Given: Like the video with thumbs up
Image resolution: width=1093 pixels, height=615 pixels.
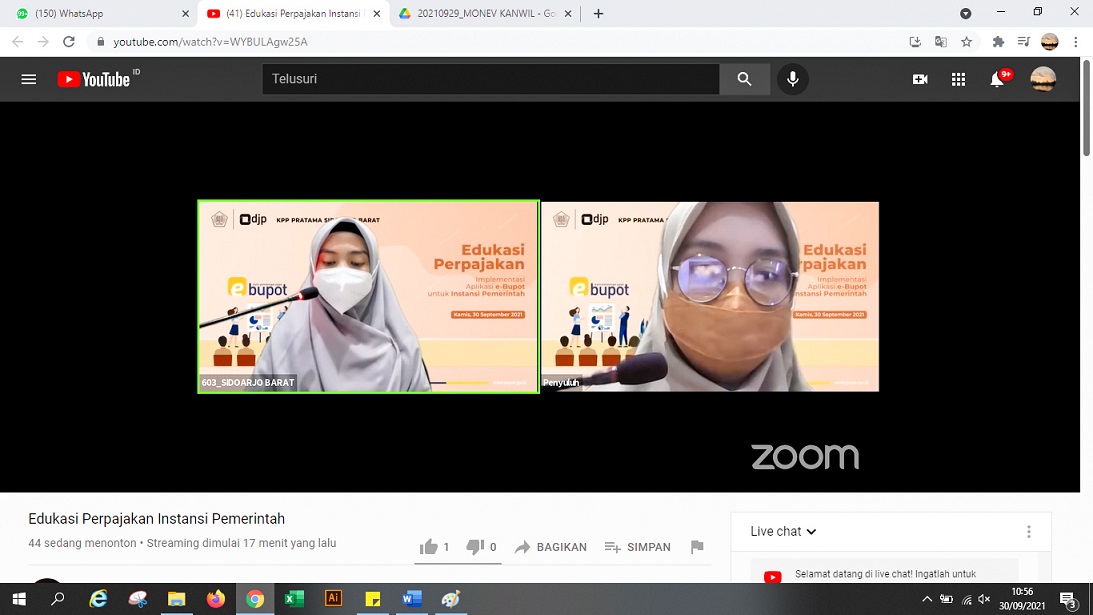Looking at the screenshot, I should (x=430, y=547).
